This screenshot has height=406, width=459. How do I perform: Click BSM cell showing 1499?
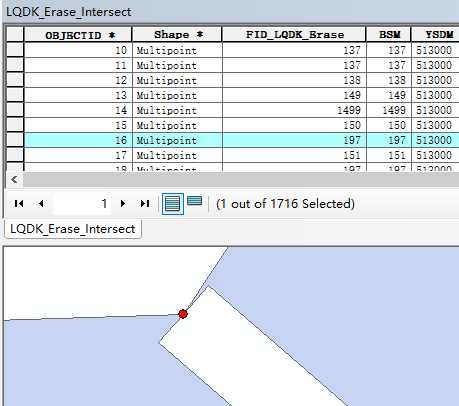click(x=389, y=110)
